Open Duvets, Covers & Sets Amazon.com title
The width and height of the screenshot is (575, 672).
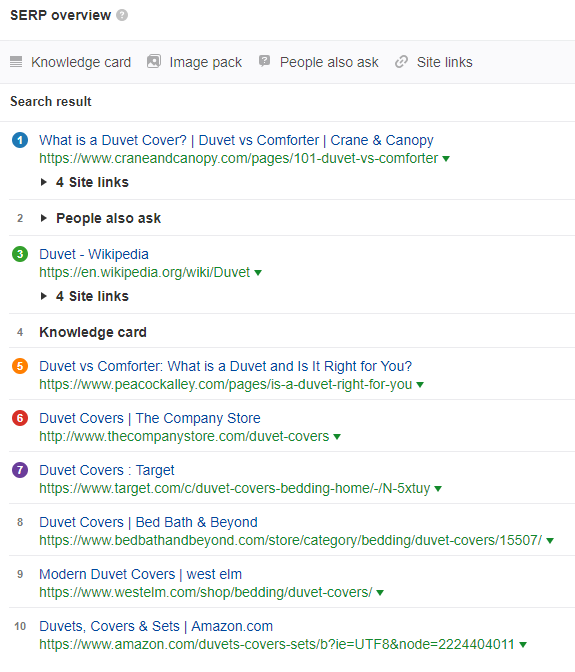[156, 626]
